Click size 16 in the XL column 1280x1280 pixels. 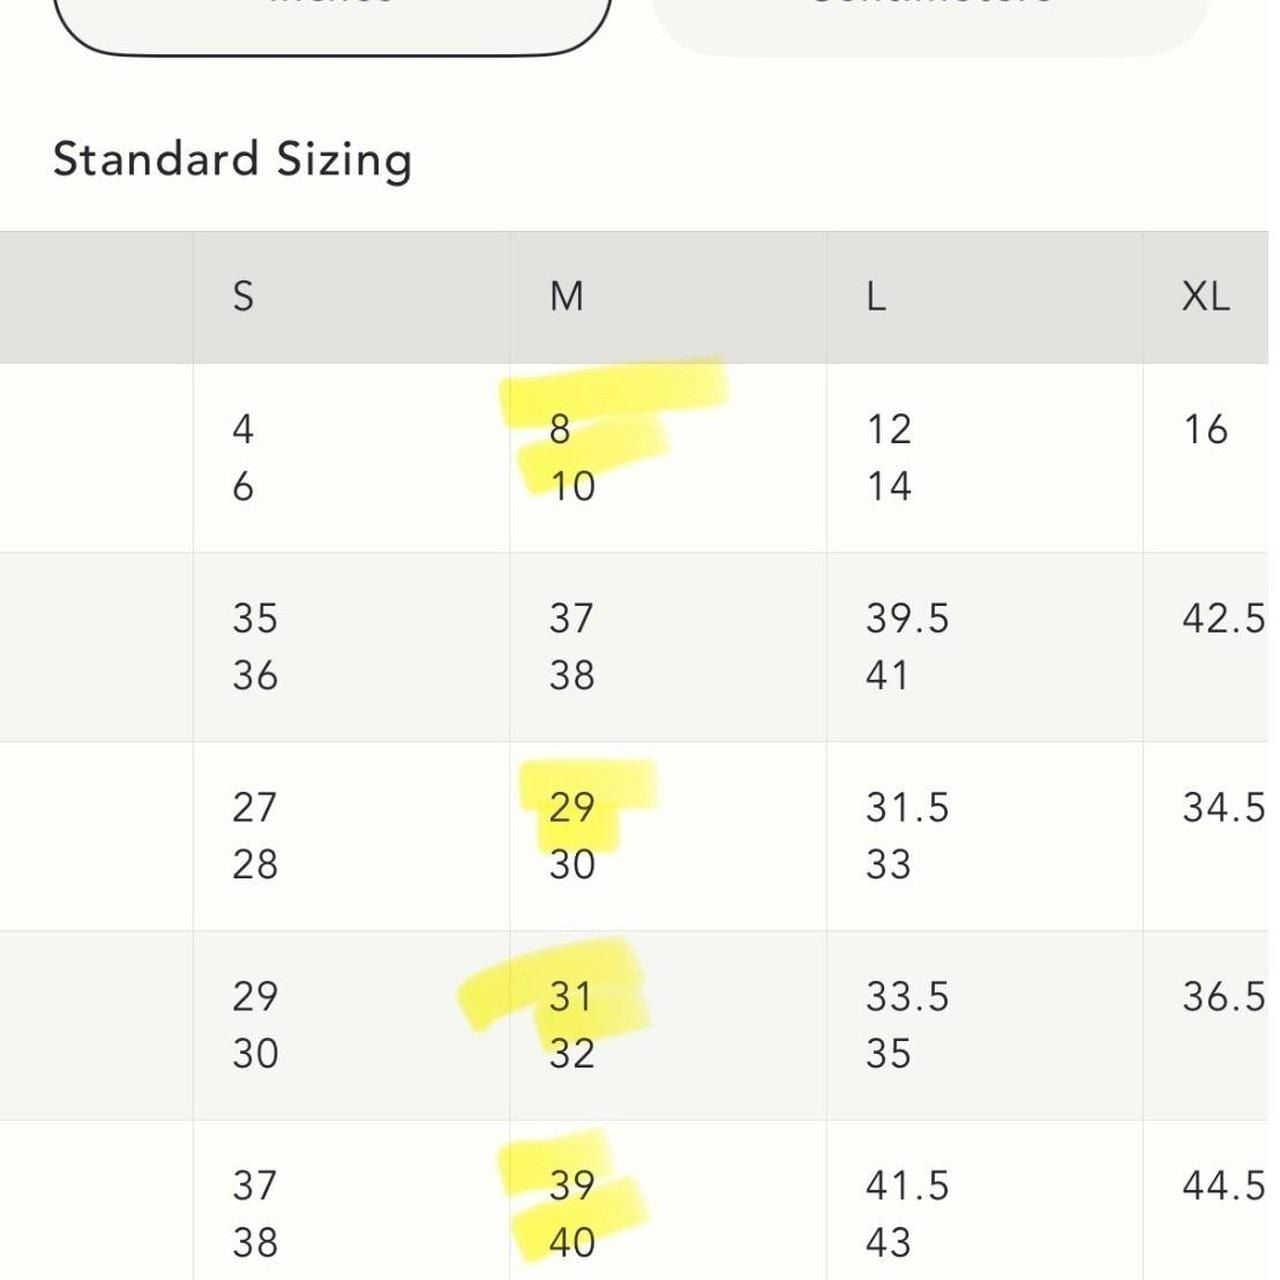tap(1205, 429)
